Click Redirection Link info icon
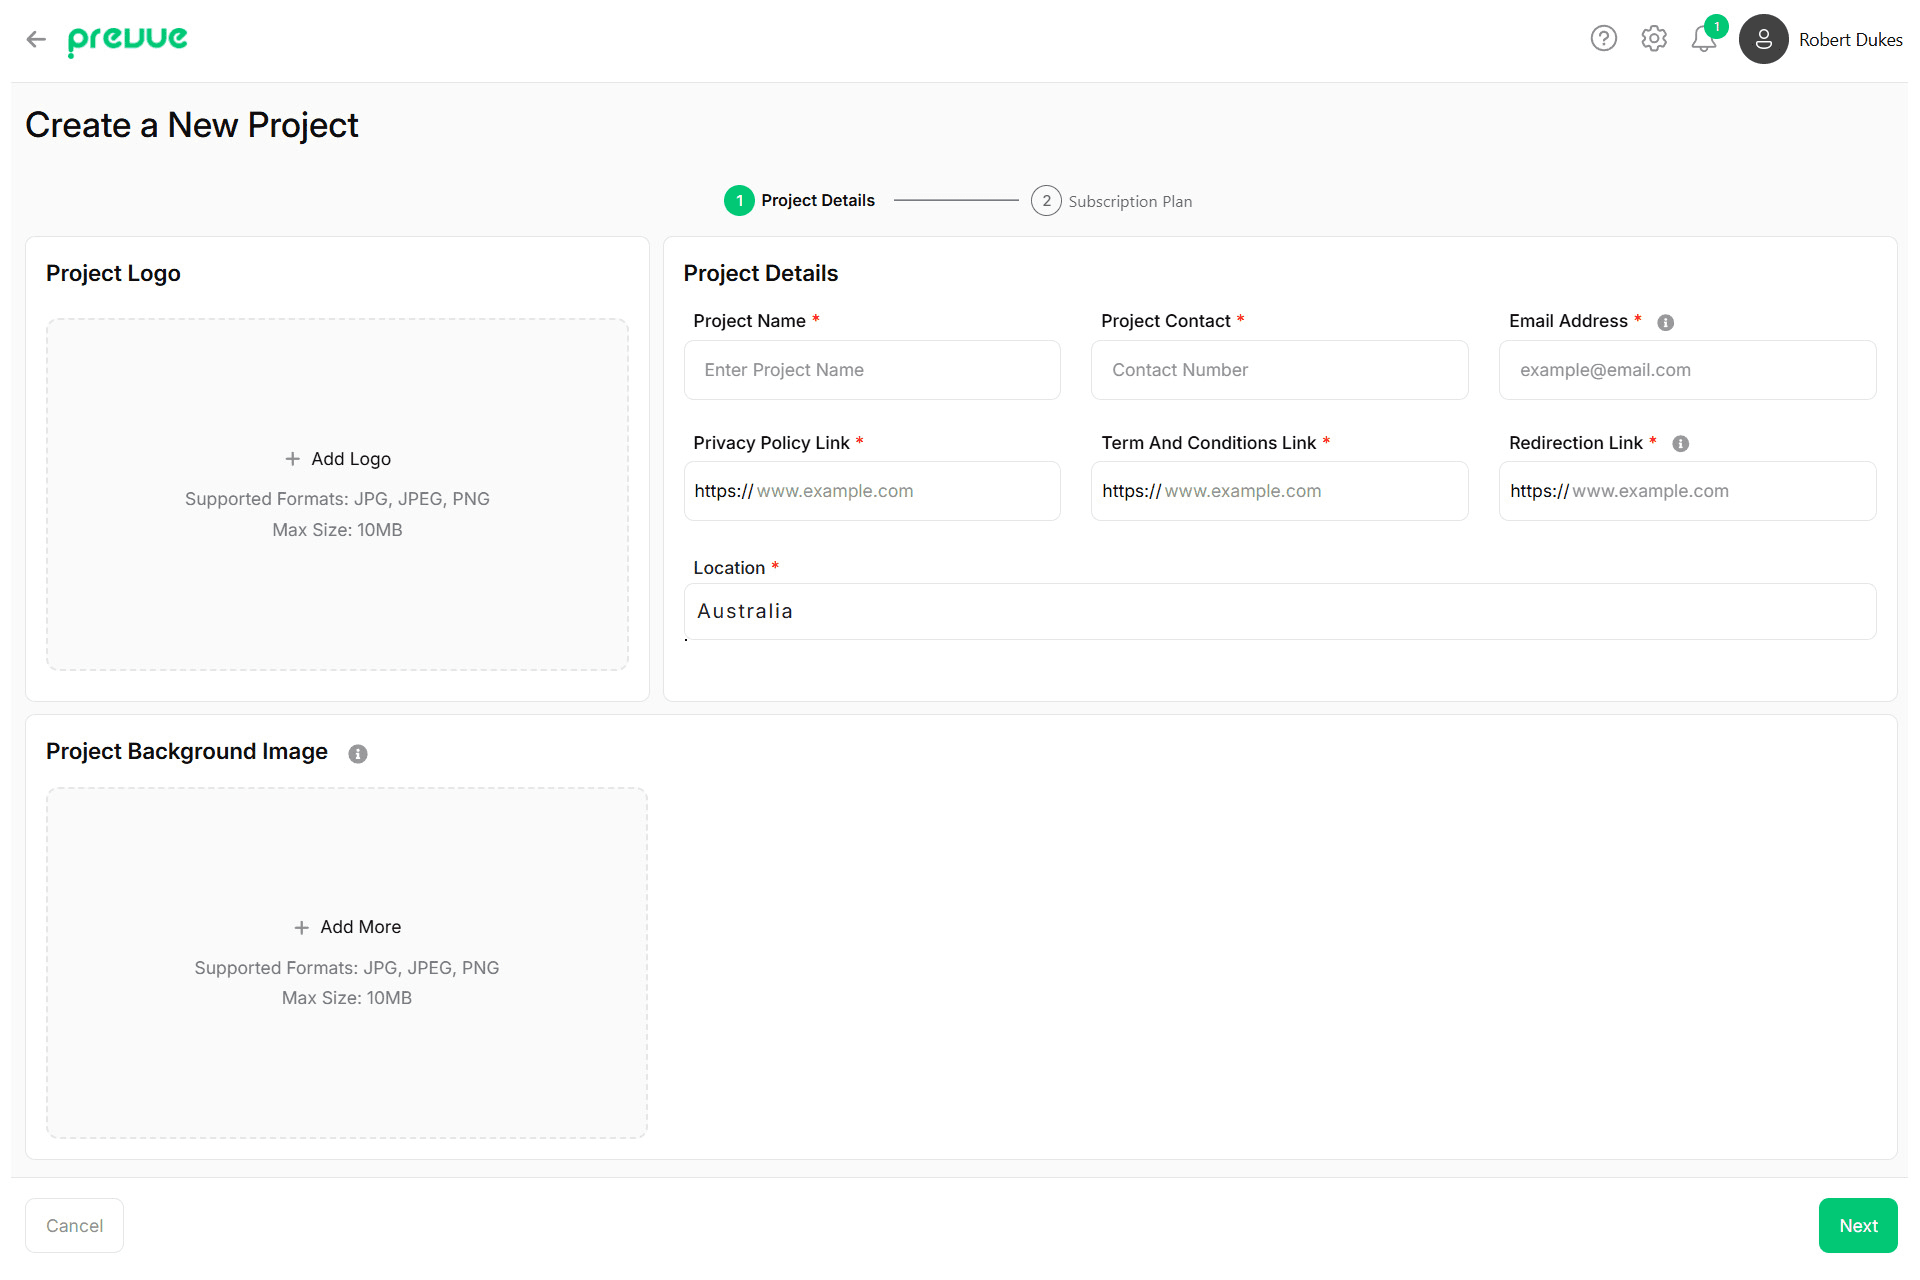Image resolution: width=1920 pixels, height=1280 pixels. [1680, 444]
